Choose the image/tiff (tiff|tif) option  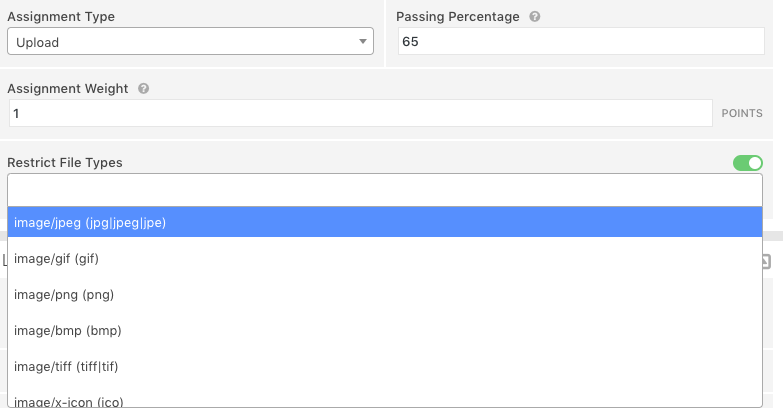pos(384,366)
